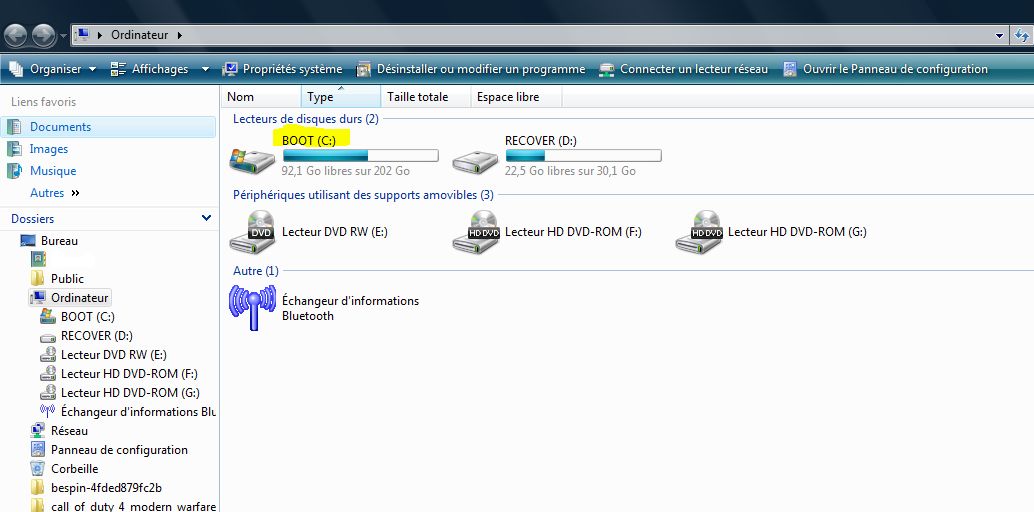1034x512 pixels.
Task: Select the Lecteur HD DVD-ROM (F:) icon
Action: pyautogui.click(x=475, y=232)
